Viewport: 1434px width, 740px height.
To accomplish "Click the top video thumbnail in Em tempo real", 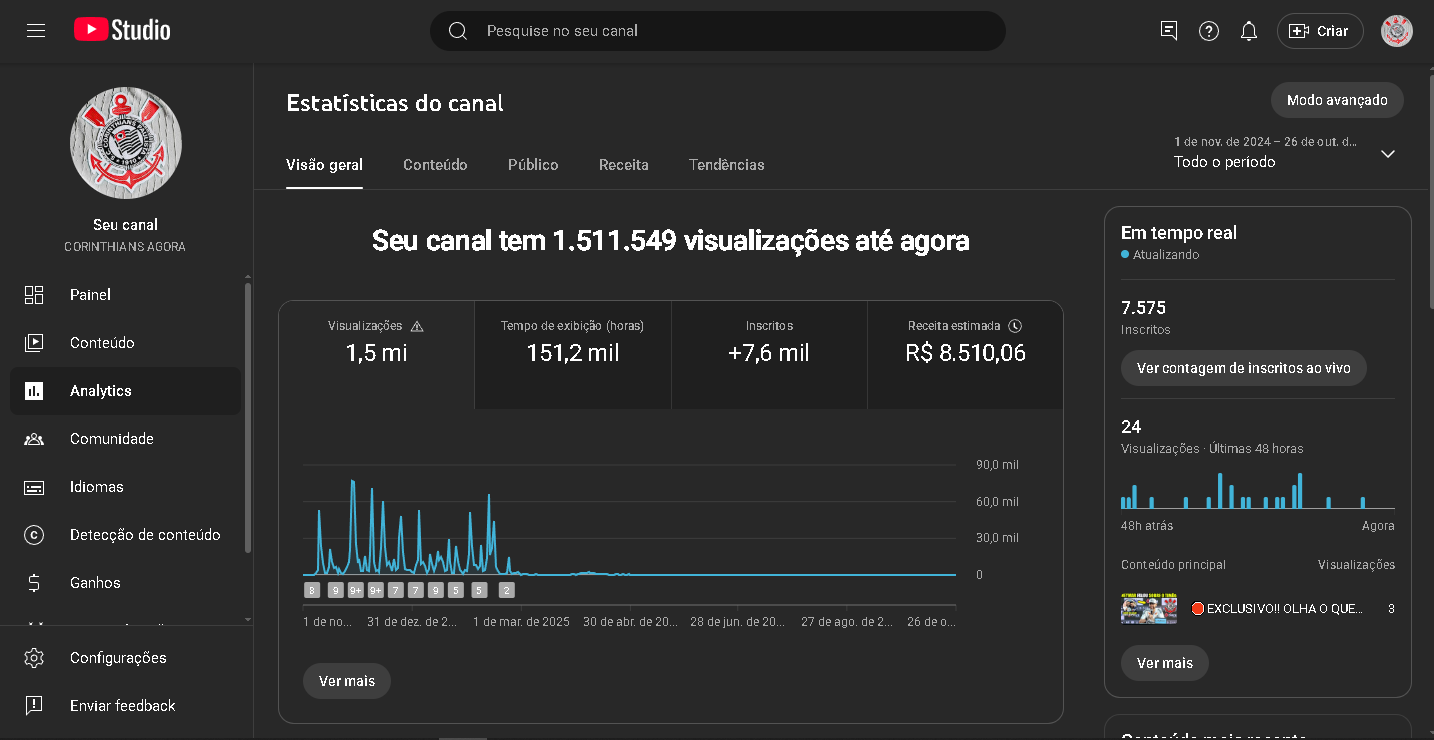I will (x=1149, y=608).
